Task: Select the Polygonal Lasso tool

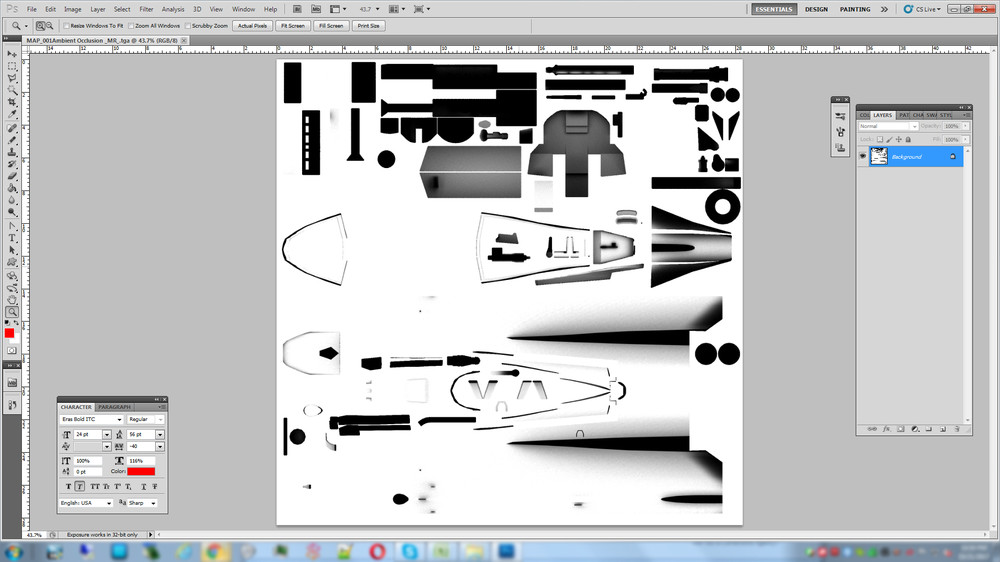Action: point(11,78)
